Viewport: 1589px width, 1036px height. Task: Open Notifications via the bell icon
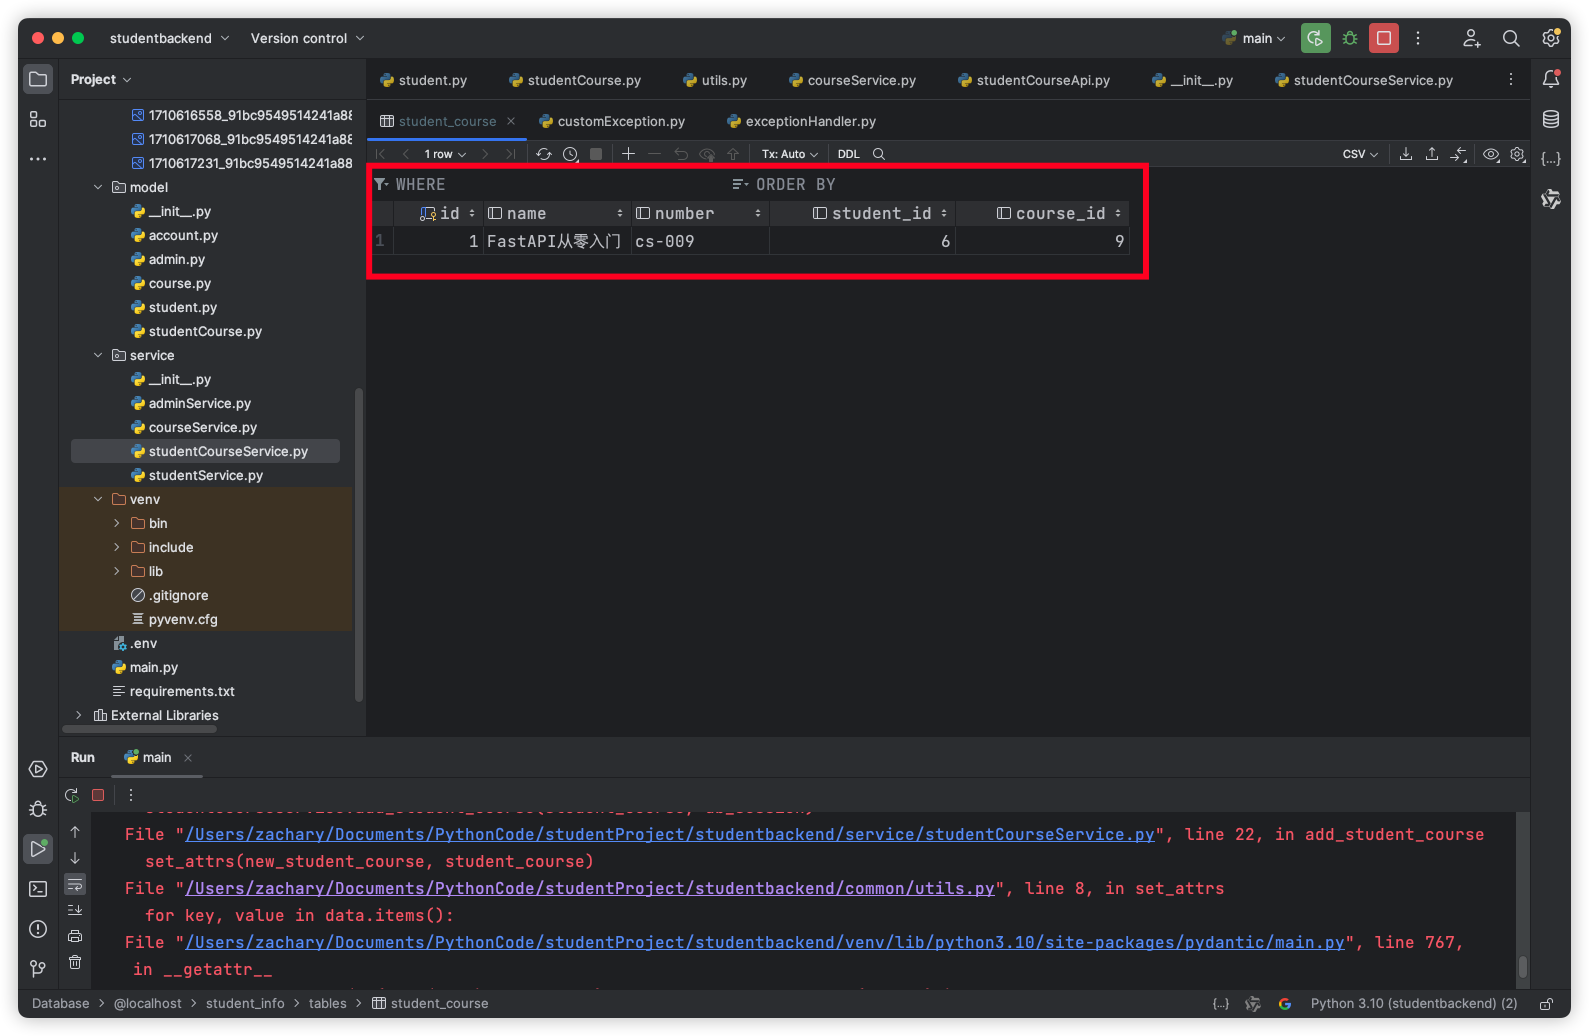pos(1551,79)
